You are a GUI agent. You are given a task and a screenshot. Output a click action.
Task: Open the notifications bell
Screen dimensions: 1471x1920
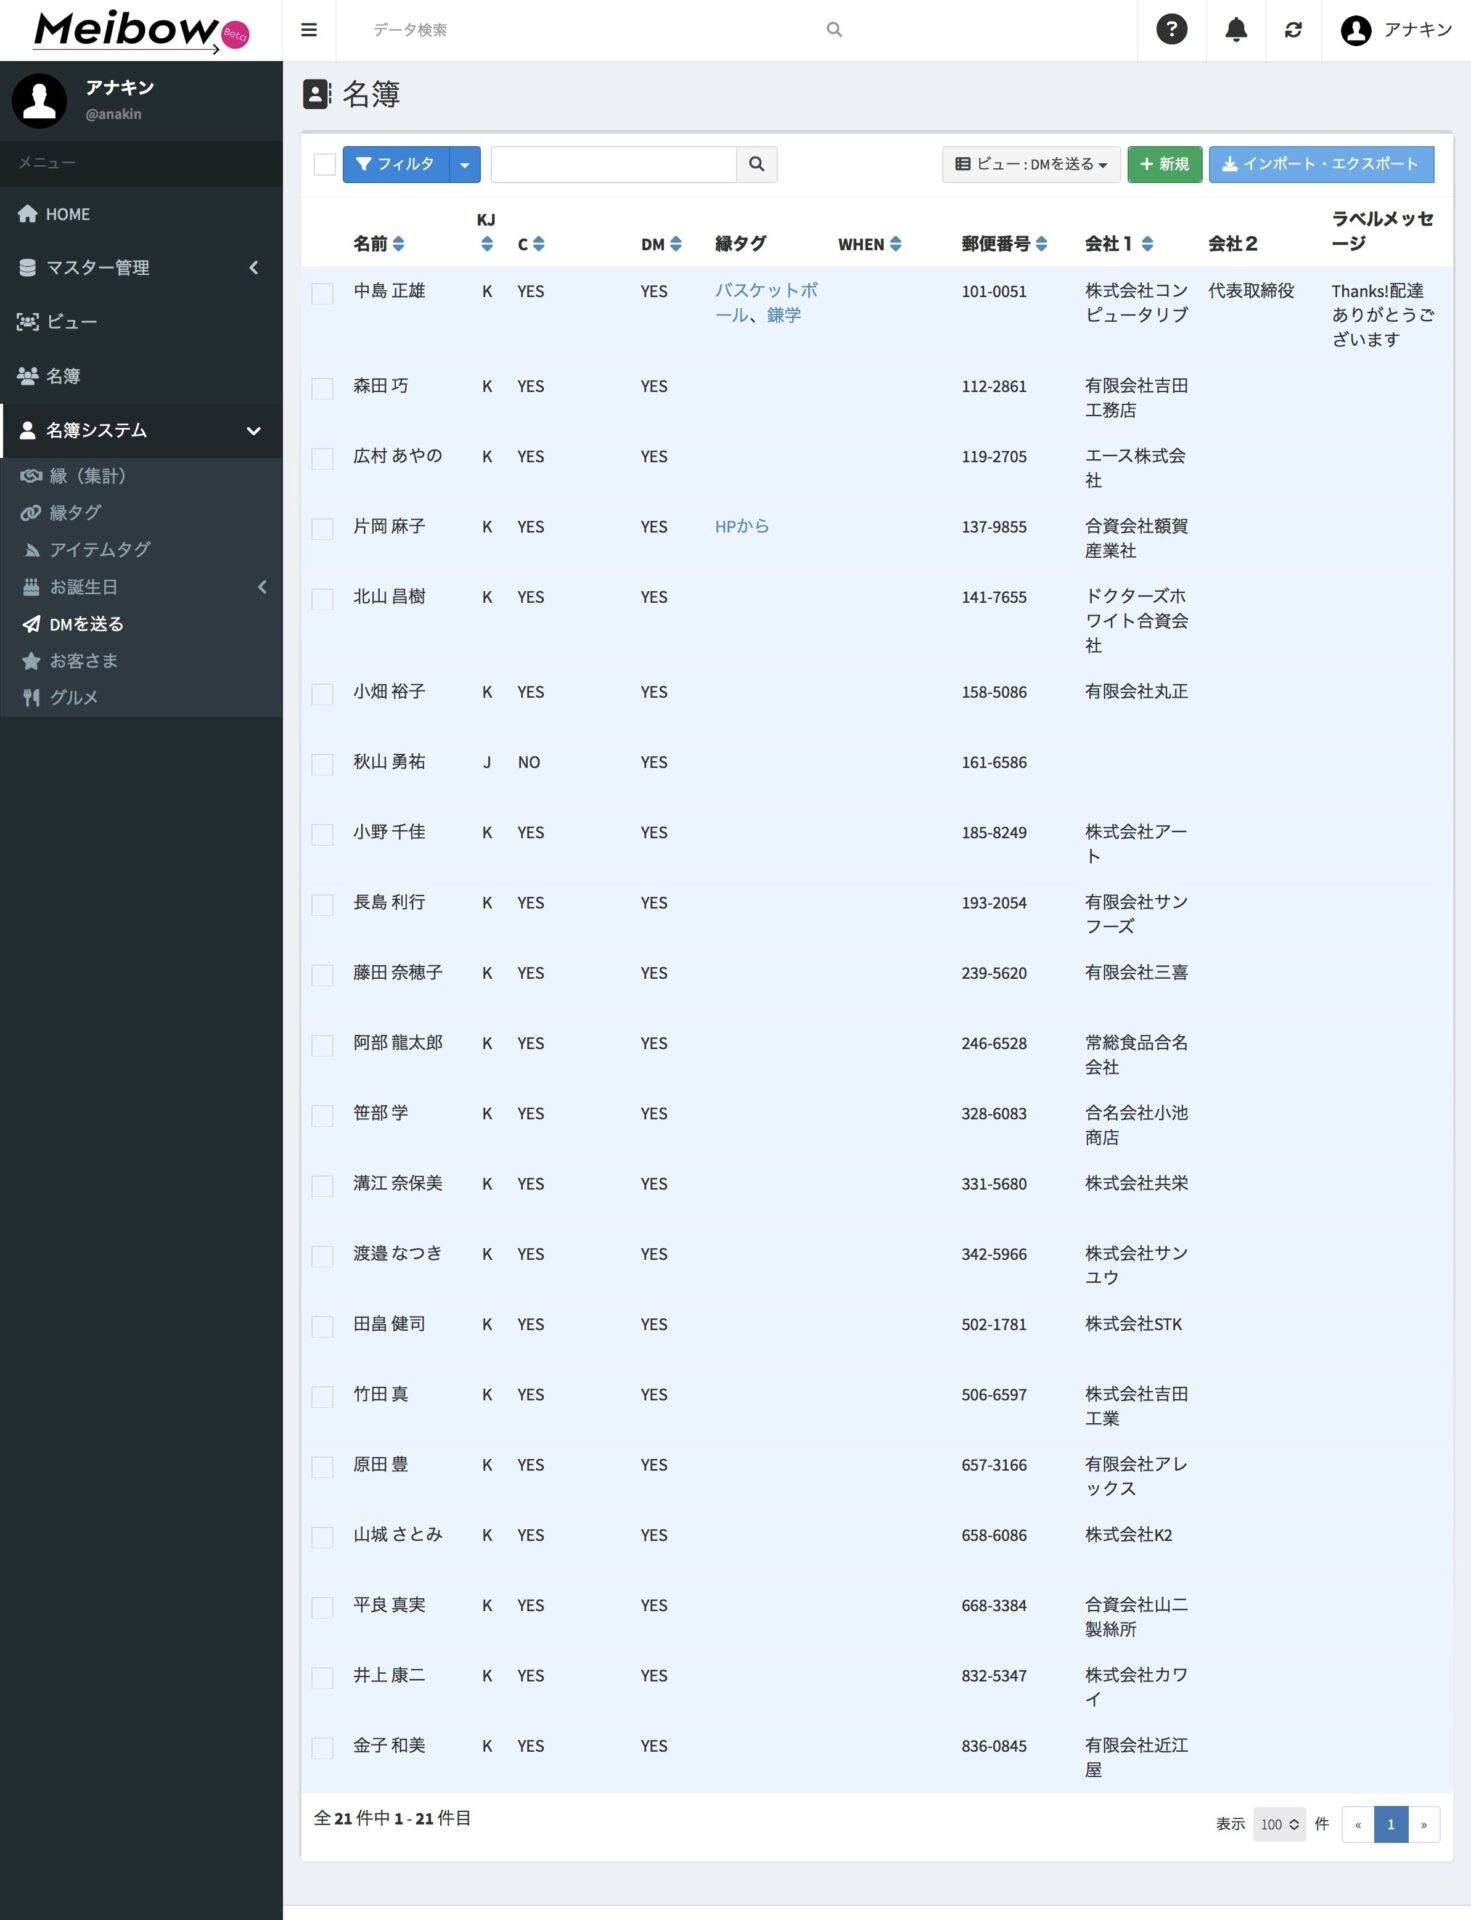point(1236,30)
